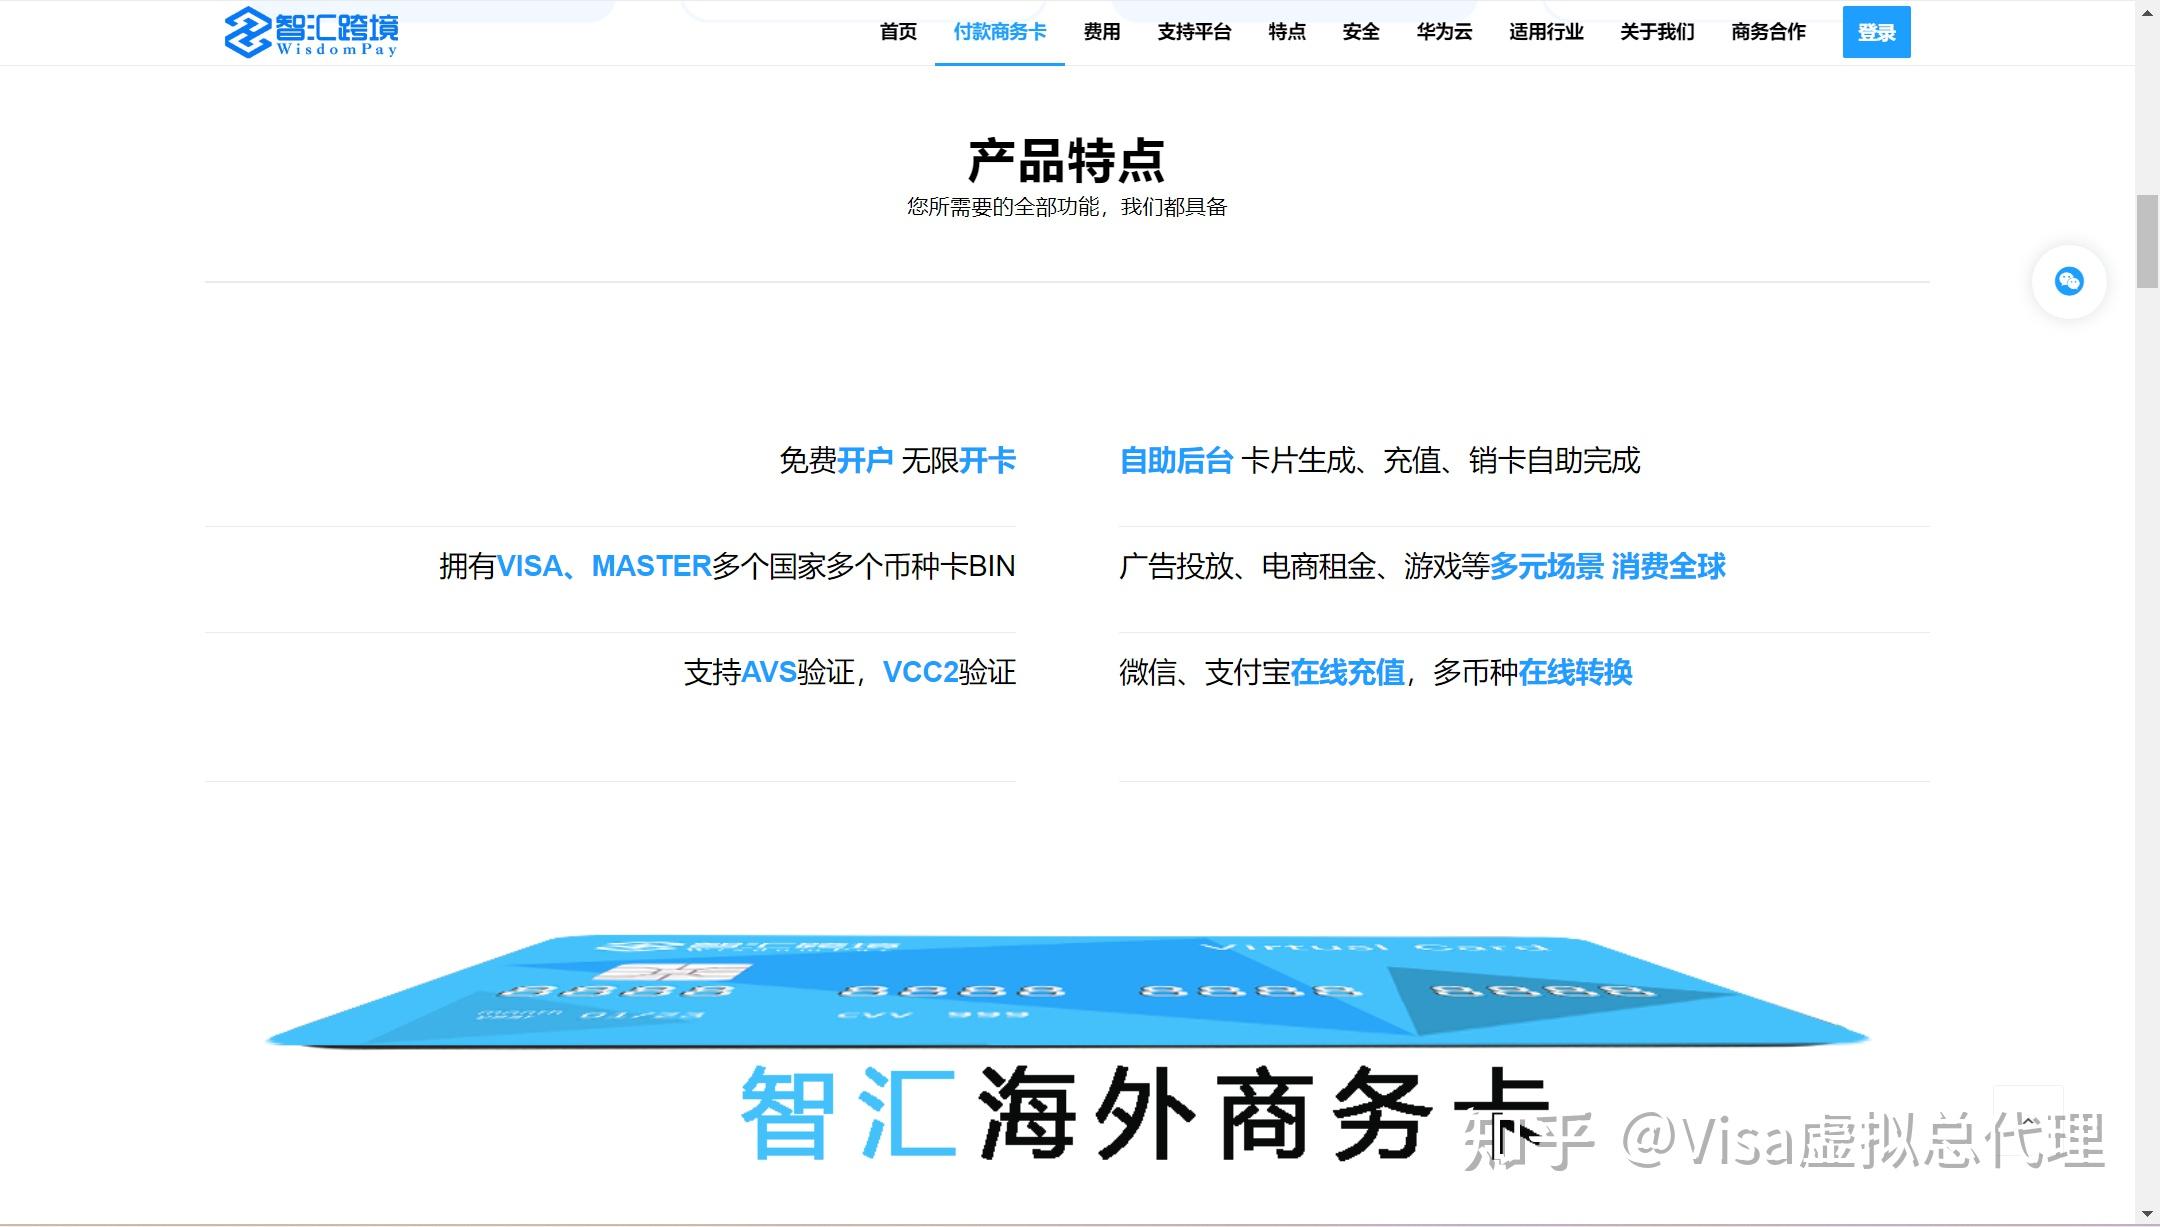Click the subtitle 您所需要的全部功能，我们都具备

pyautogui.click(x=1067, y=207)
